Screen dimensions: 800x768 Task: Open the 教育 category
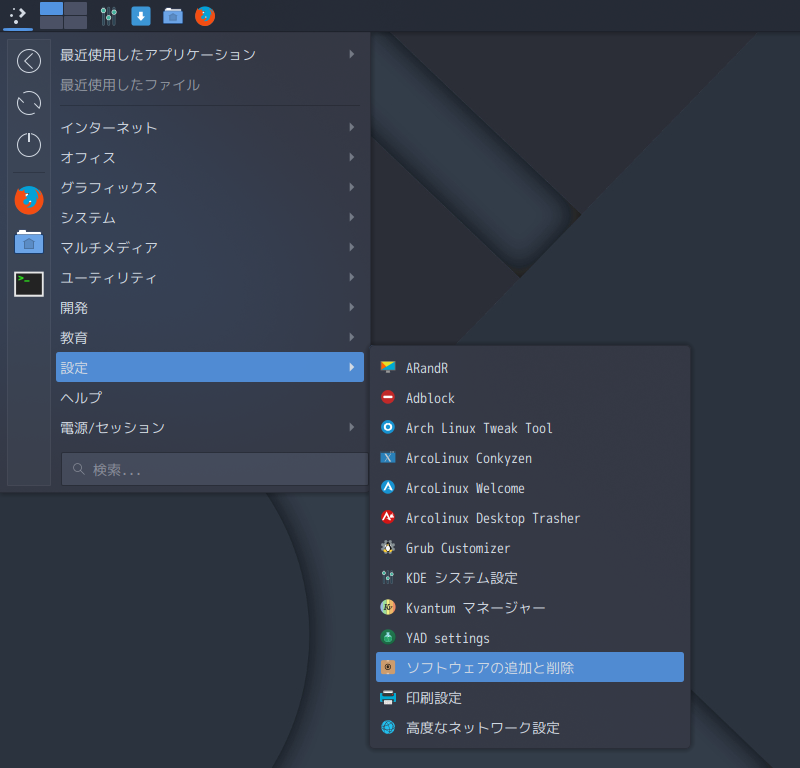tap(210, 337)
